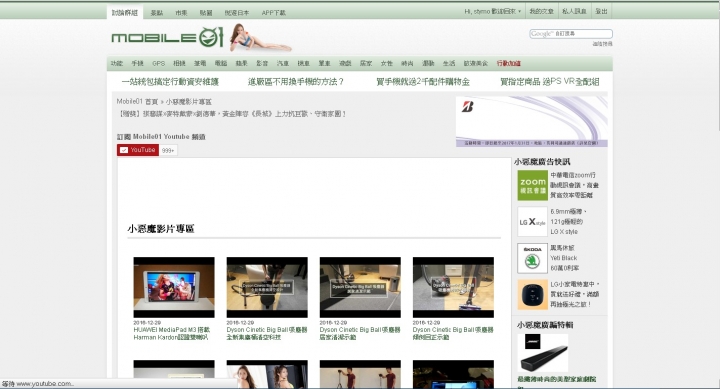The width and height of the screenshot is (720, 389).
Task: Click the 999+ subscriber count badge
Action: click(168, 151)
